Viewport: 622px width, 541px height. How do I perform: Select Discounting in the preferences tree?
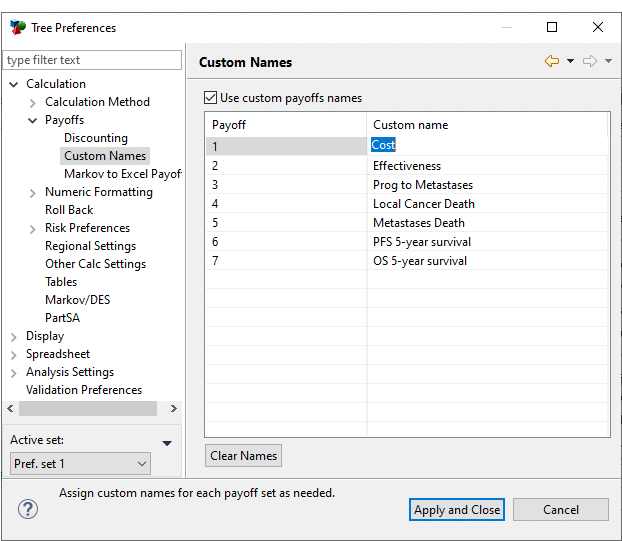[96, 138]
